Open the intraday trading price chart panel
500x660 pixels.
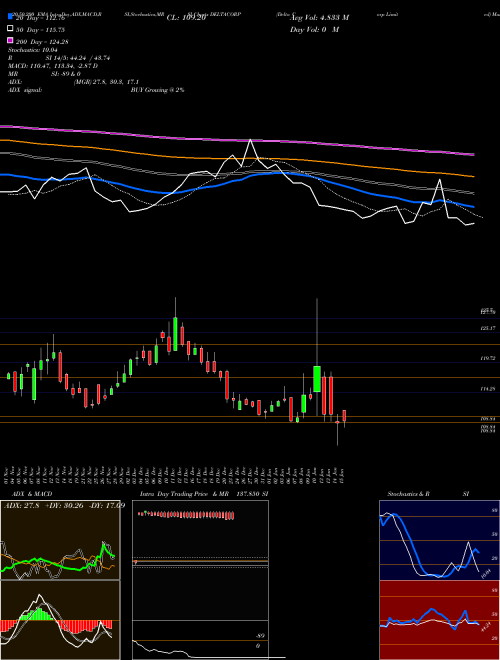(200, 580)
